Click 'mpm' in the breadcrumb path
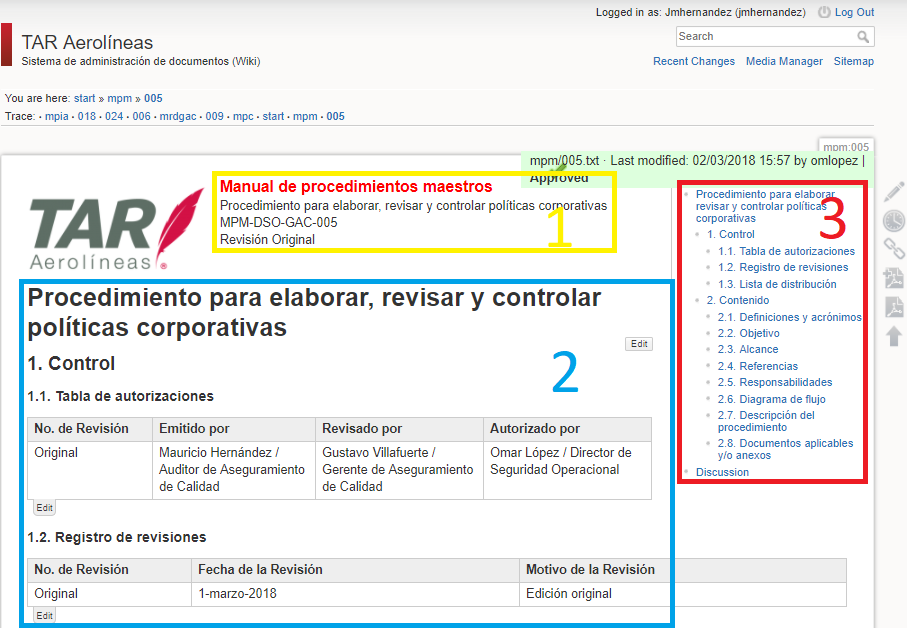The width and height of the screenshot is (909, 628). [119, 99]
